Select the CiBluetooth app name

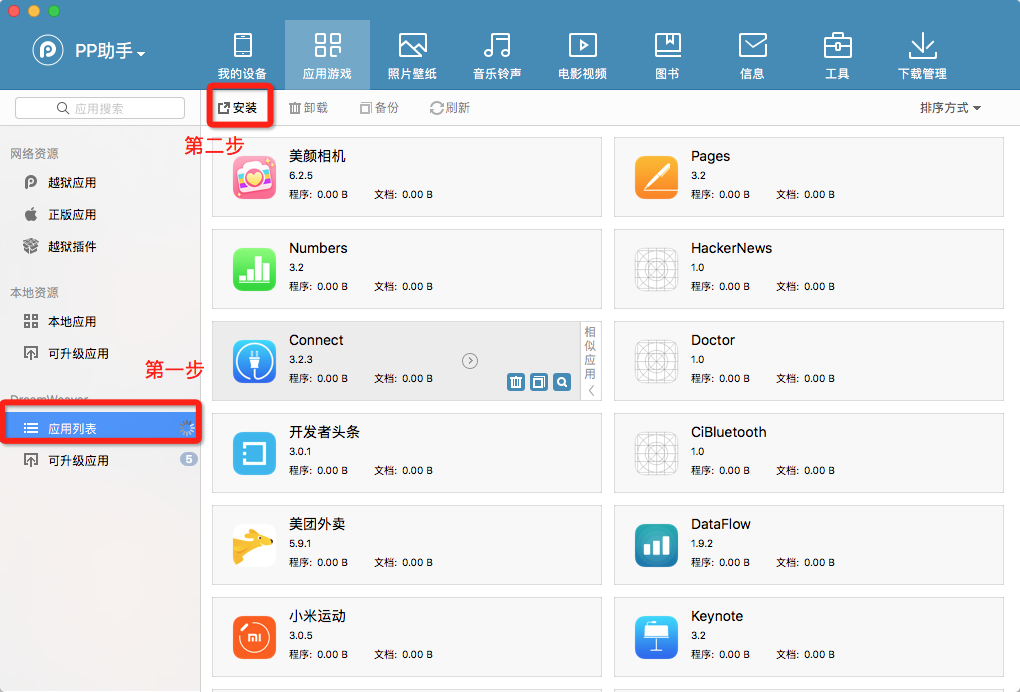pos(729,432)
